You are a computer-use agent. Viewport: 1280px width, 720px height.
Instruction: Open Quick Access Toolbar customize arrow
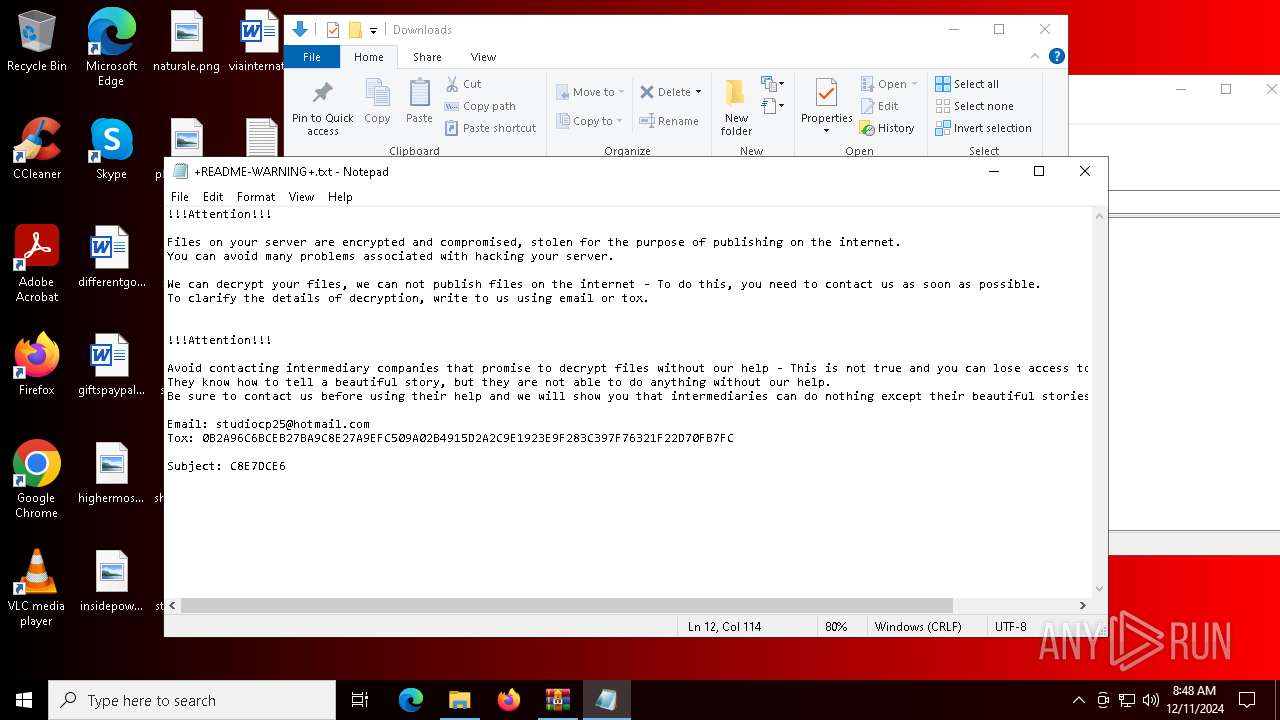coord(373,30)
